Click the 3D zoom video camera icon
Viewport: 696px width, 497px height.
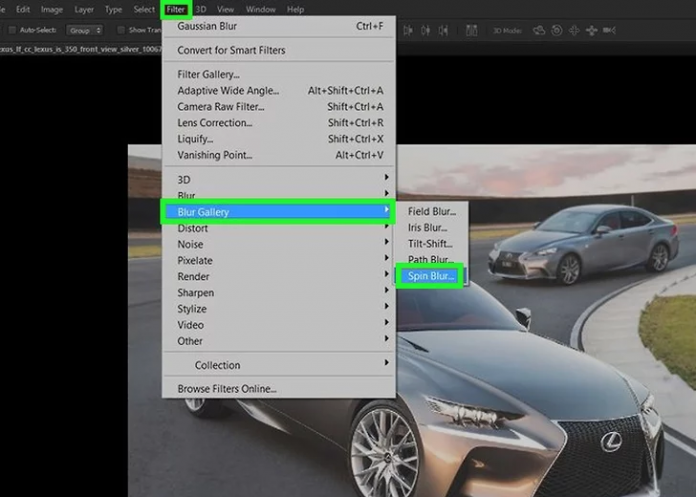coord(610,30)
